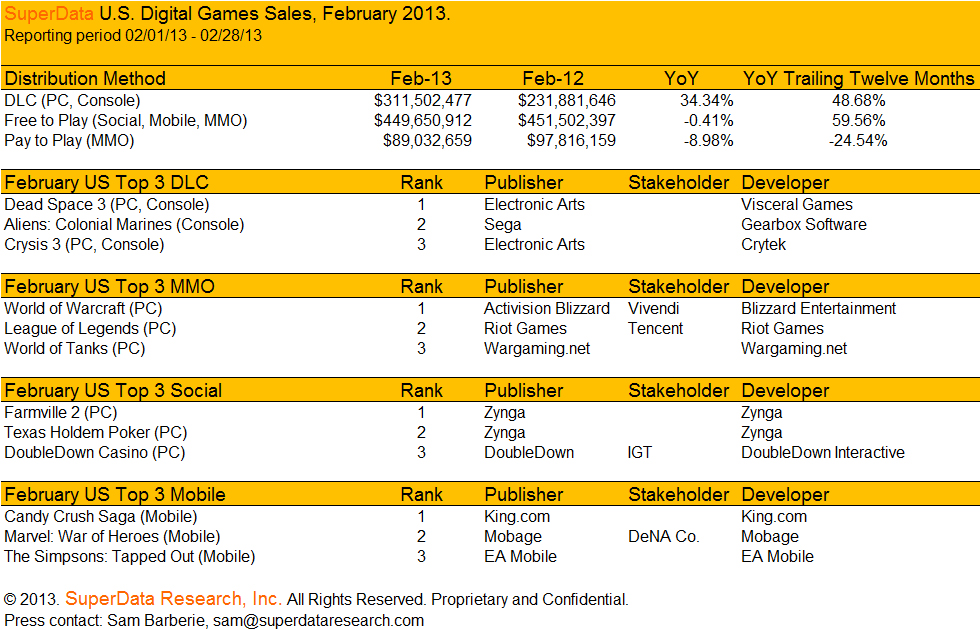Image resolution: width=980 pixels, height=630 pixels.
Task: Click 'EA Mobile' in the Developer column
Action: 778,557
